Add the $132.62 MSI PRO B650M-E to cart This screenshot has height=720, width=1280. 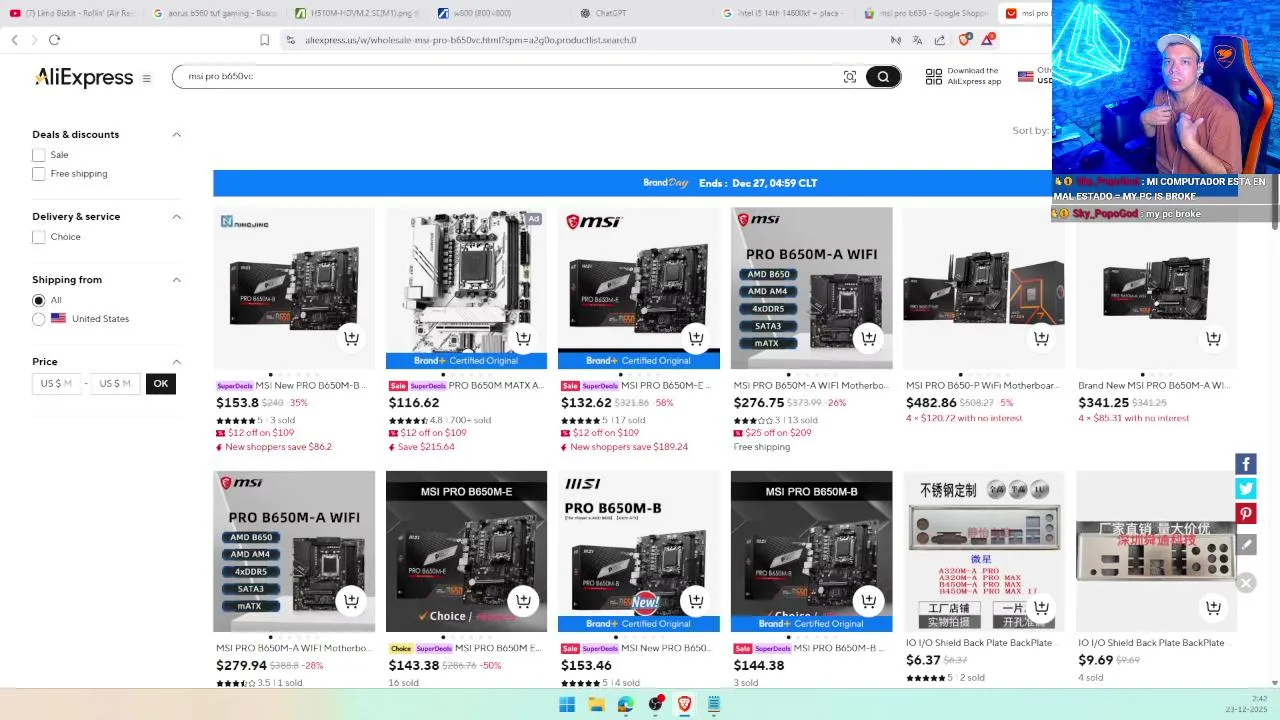(696, 338)
